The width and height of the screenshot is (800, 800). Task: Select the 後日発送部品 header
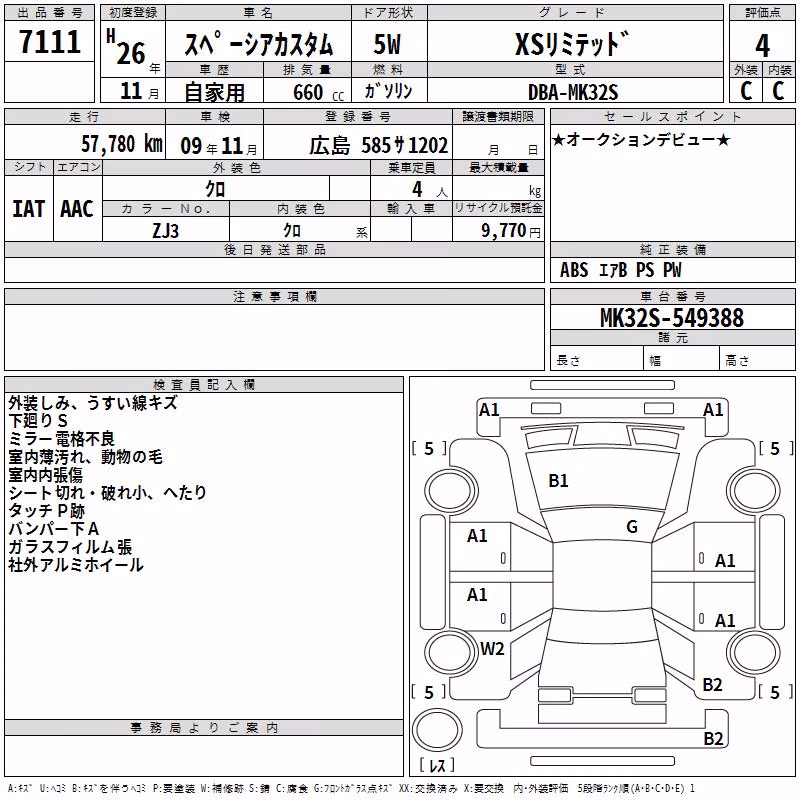pyautogui.click(x=275, y=249)
